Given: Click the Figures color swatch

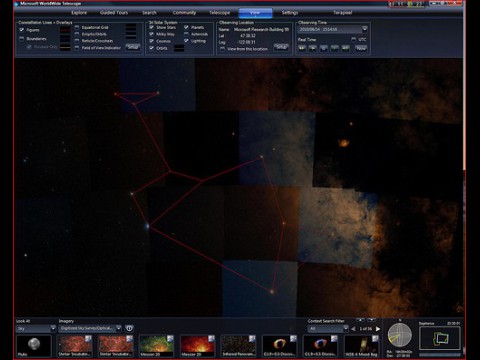Looking at the screenshot, I should [65, 30].
